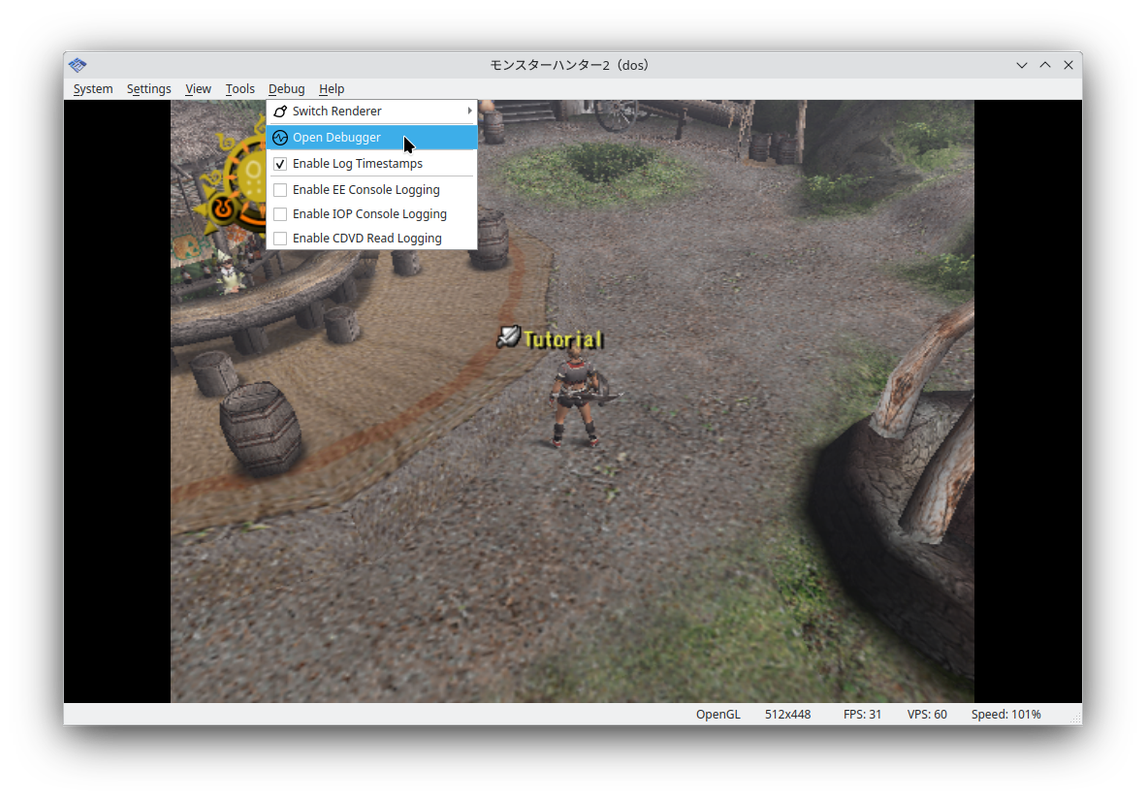Close the Debug menu via its label
1146x800 pixels.
point(286,88)
